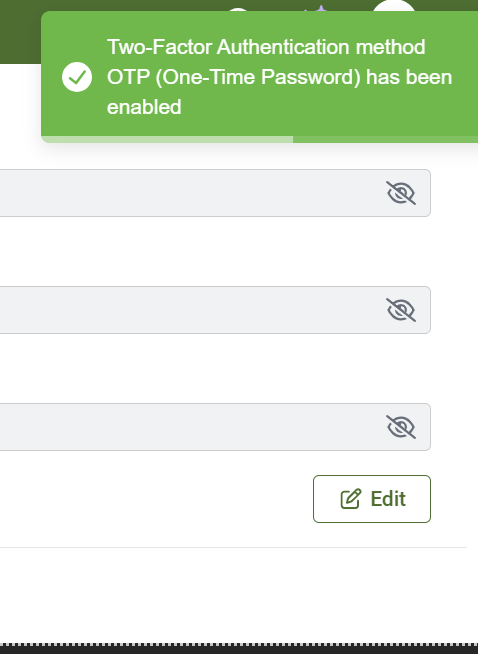Click the "OTP (One-Time Password)" notification text
Image resolution: width=478 pixels, height=654 pixels.
click(x=234, y=77)
